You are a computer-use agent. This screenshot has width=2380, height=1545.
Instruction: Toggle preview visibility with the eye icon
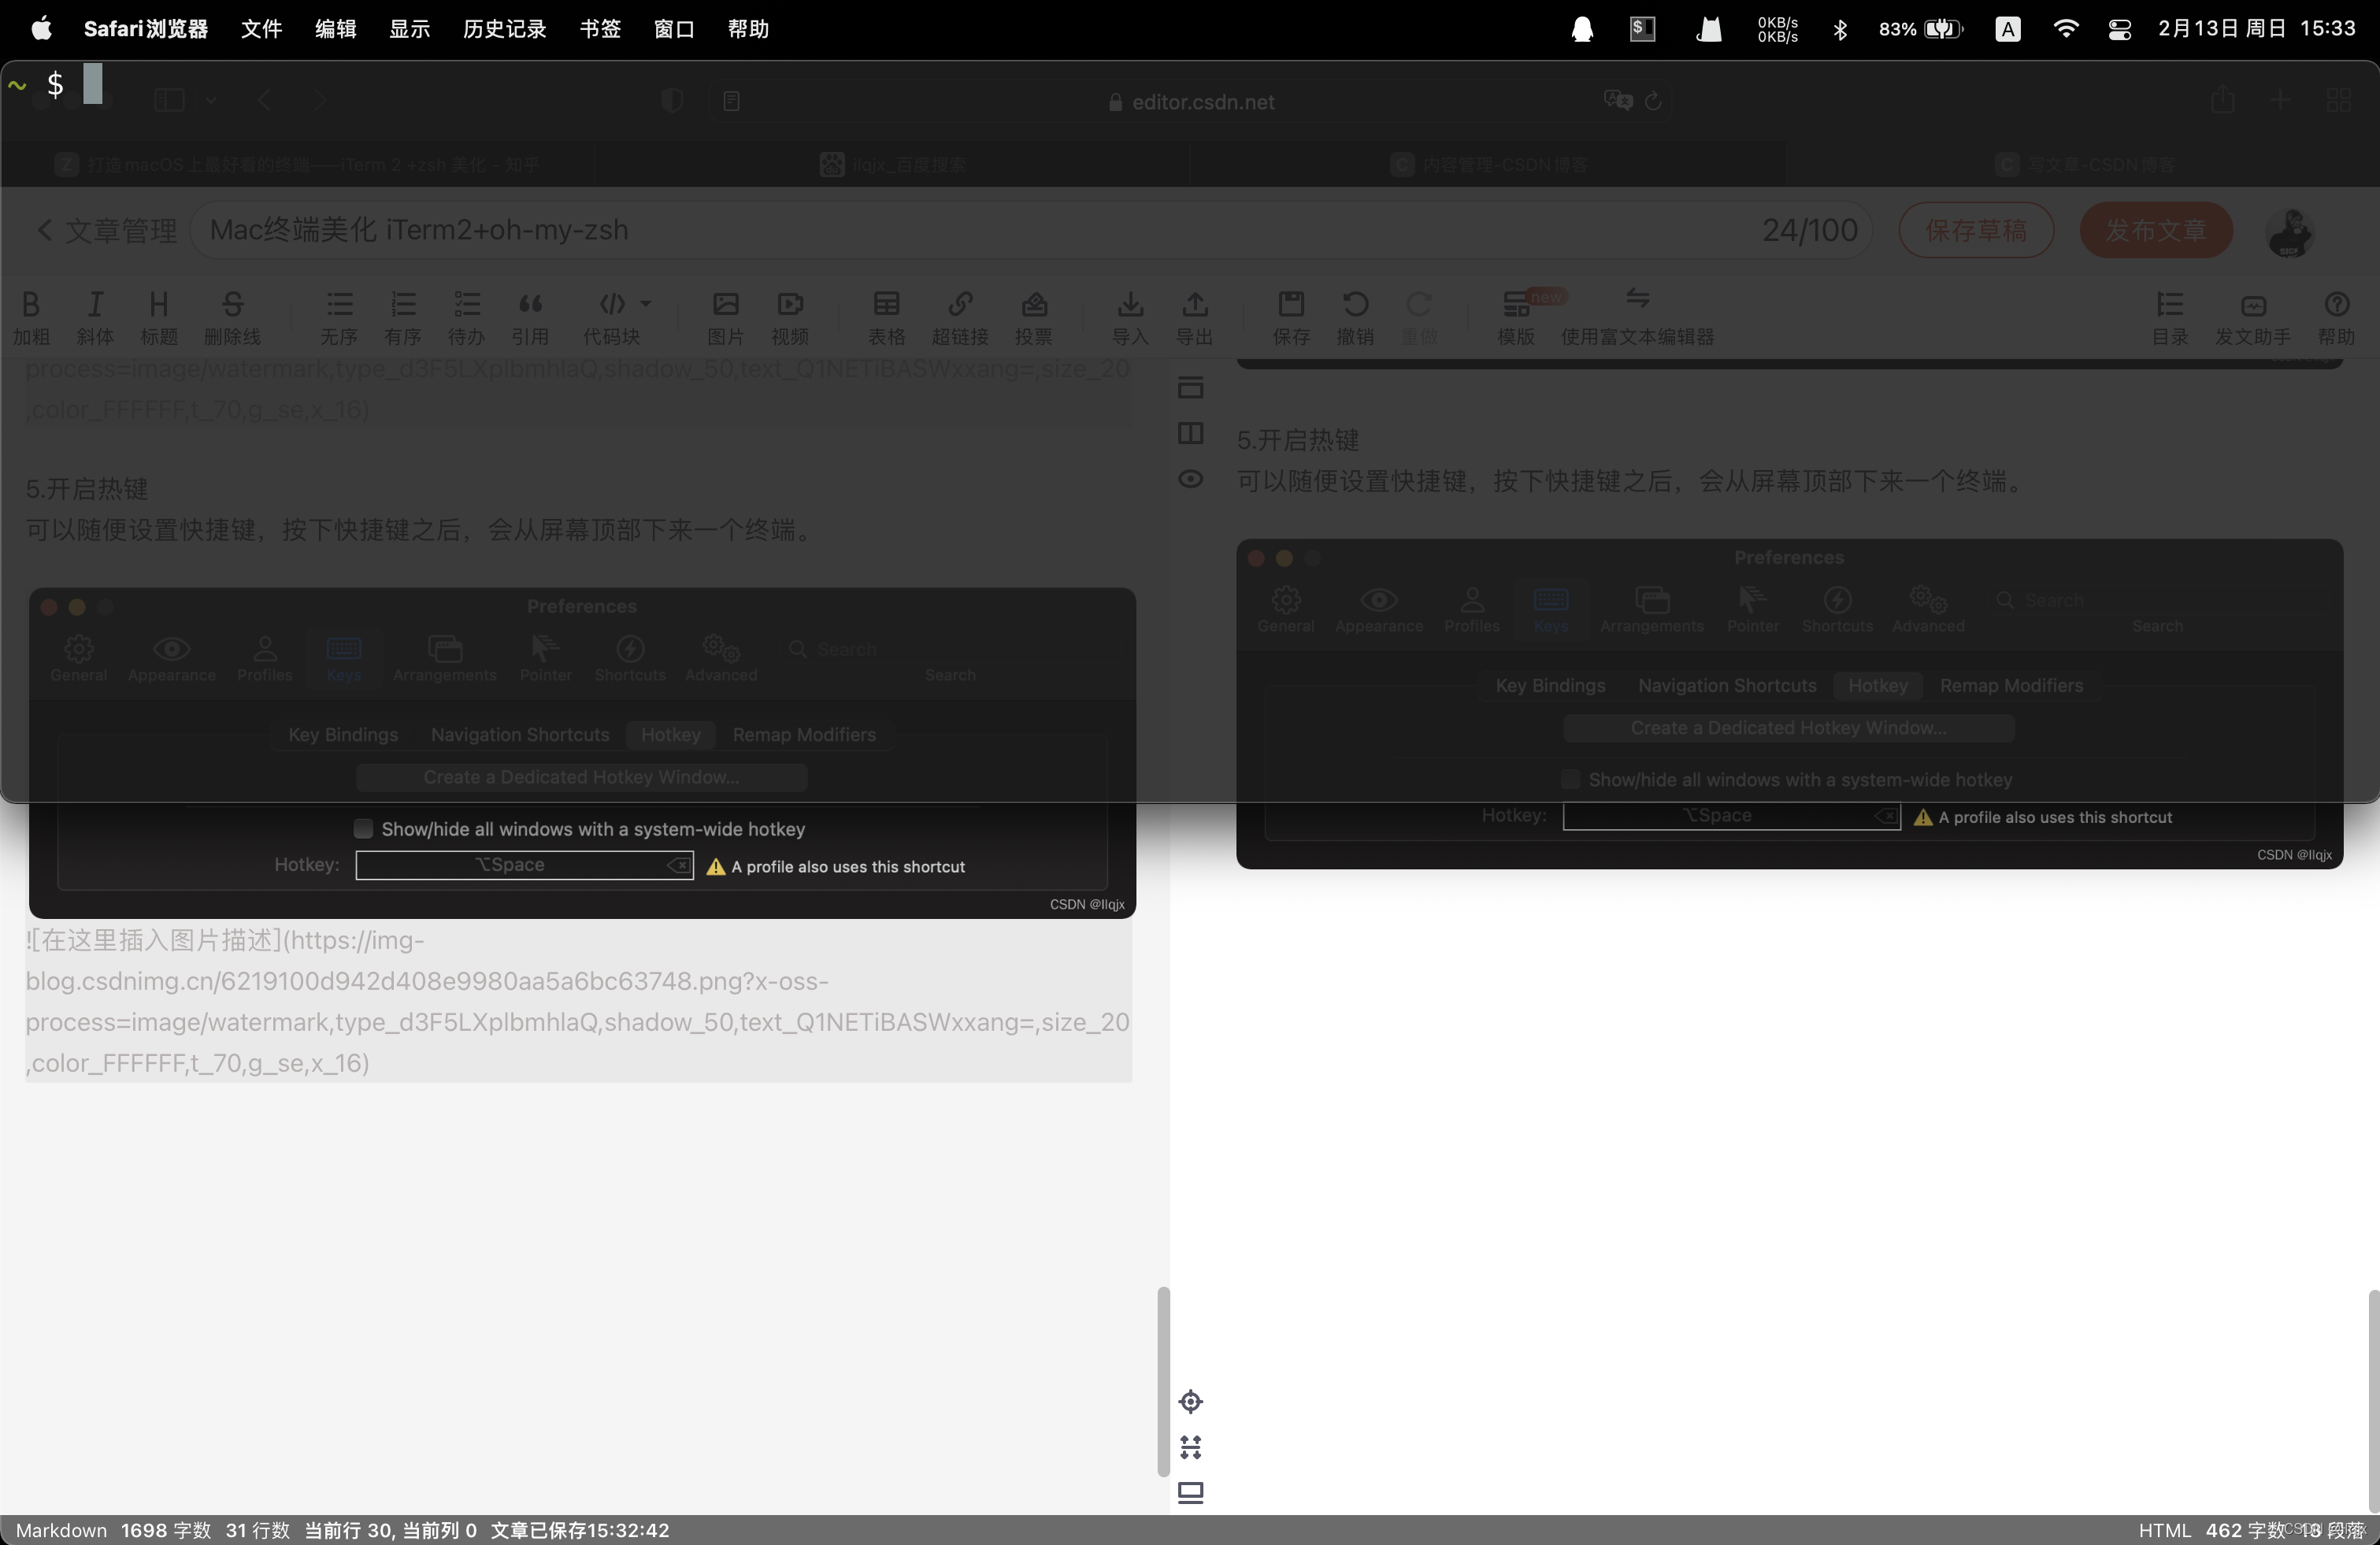point(1190,479)
